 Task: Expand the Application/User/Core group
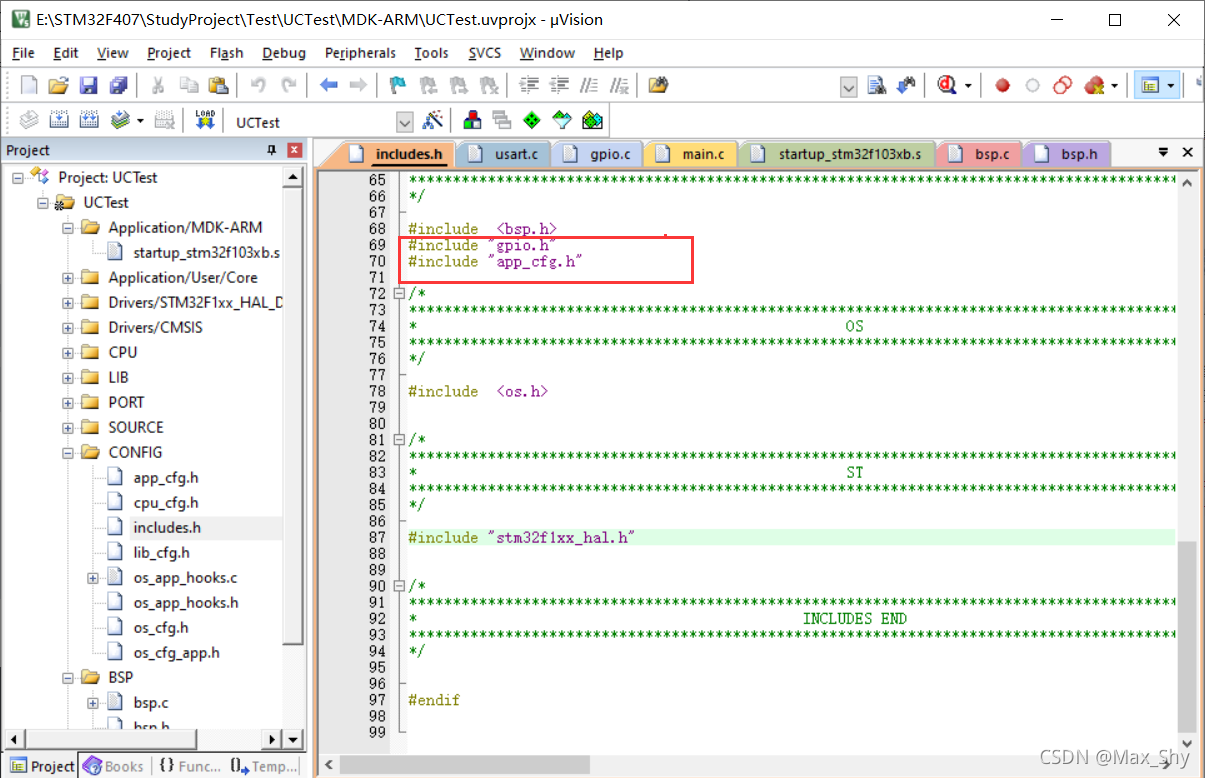click(x=68, y=278)
